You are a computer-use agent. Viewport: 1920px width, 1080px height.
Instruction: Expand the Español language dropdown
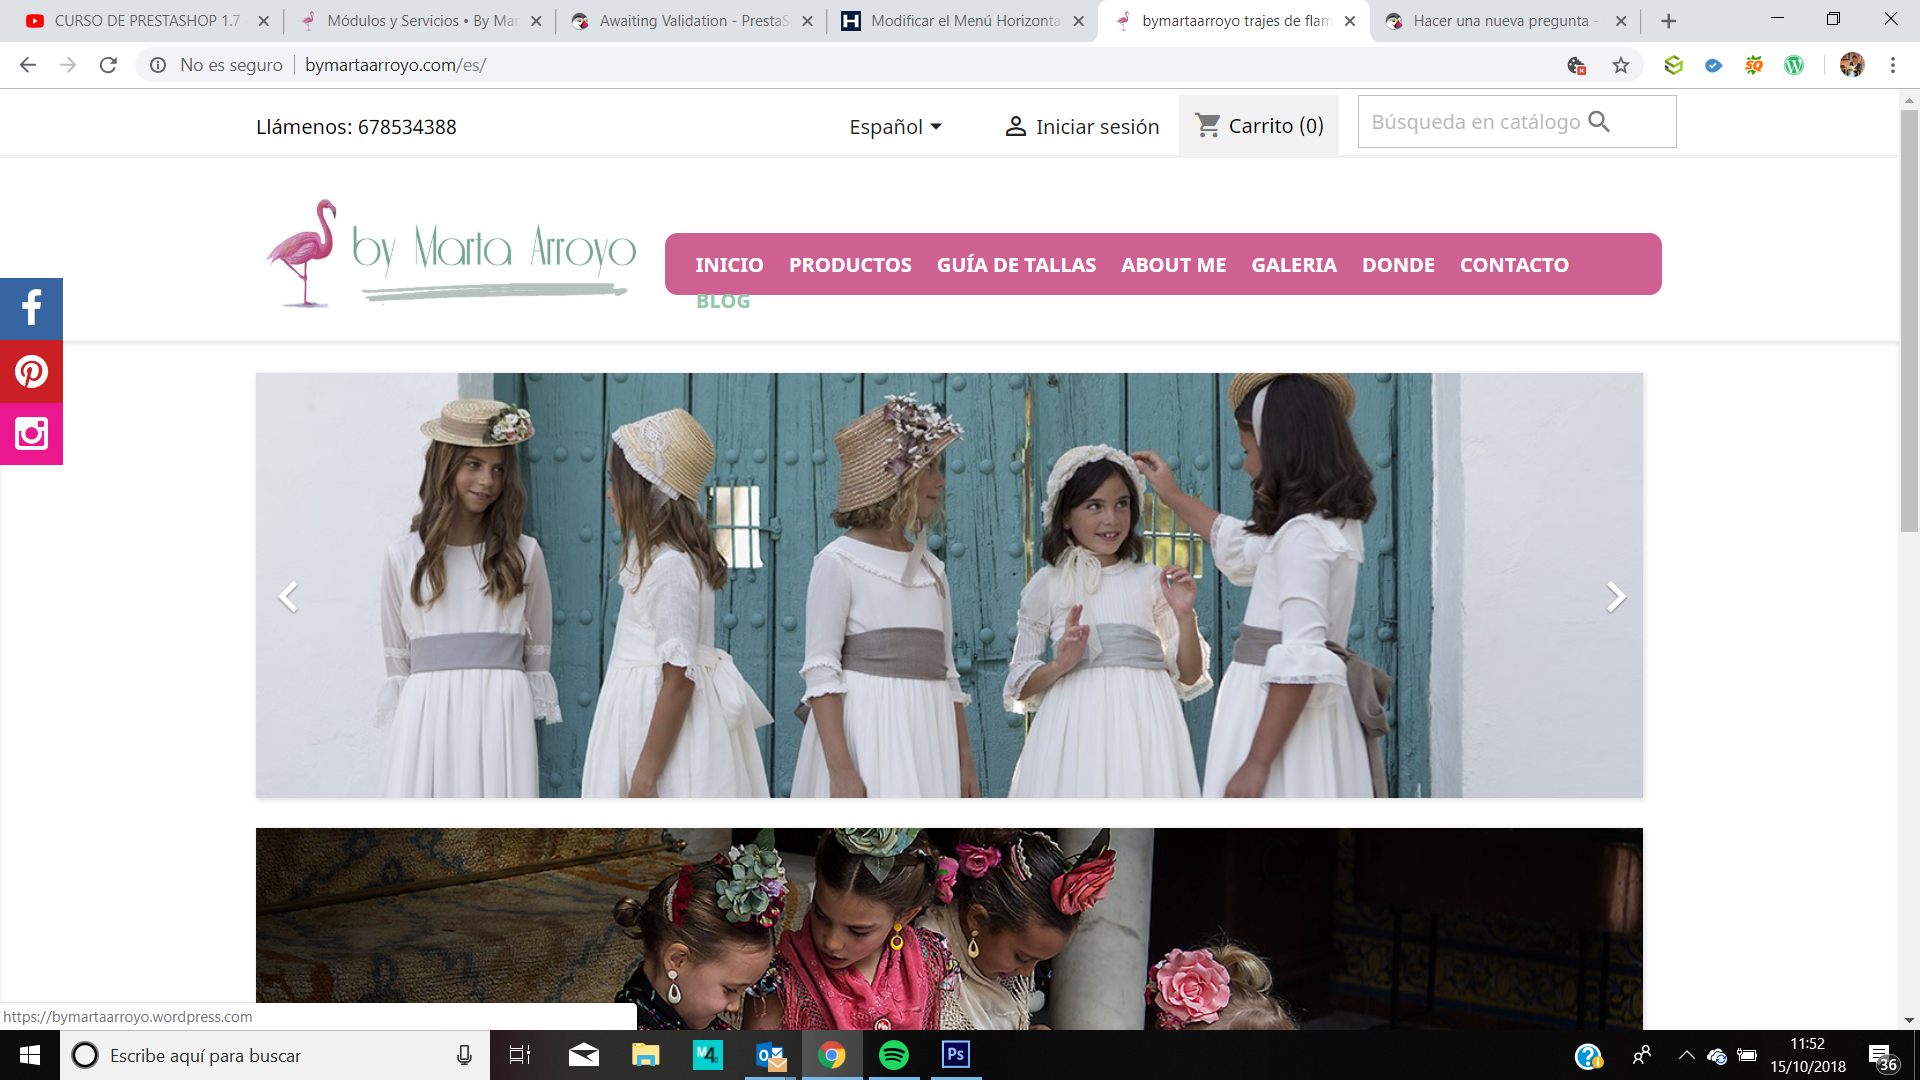[895, 127]
